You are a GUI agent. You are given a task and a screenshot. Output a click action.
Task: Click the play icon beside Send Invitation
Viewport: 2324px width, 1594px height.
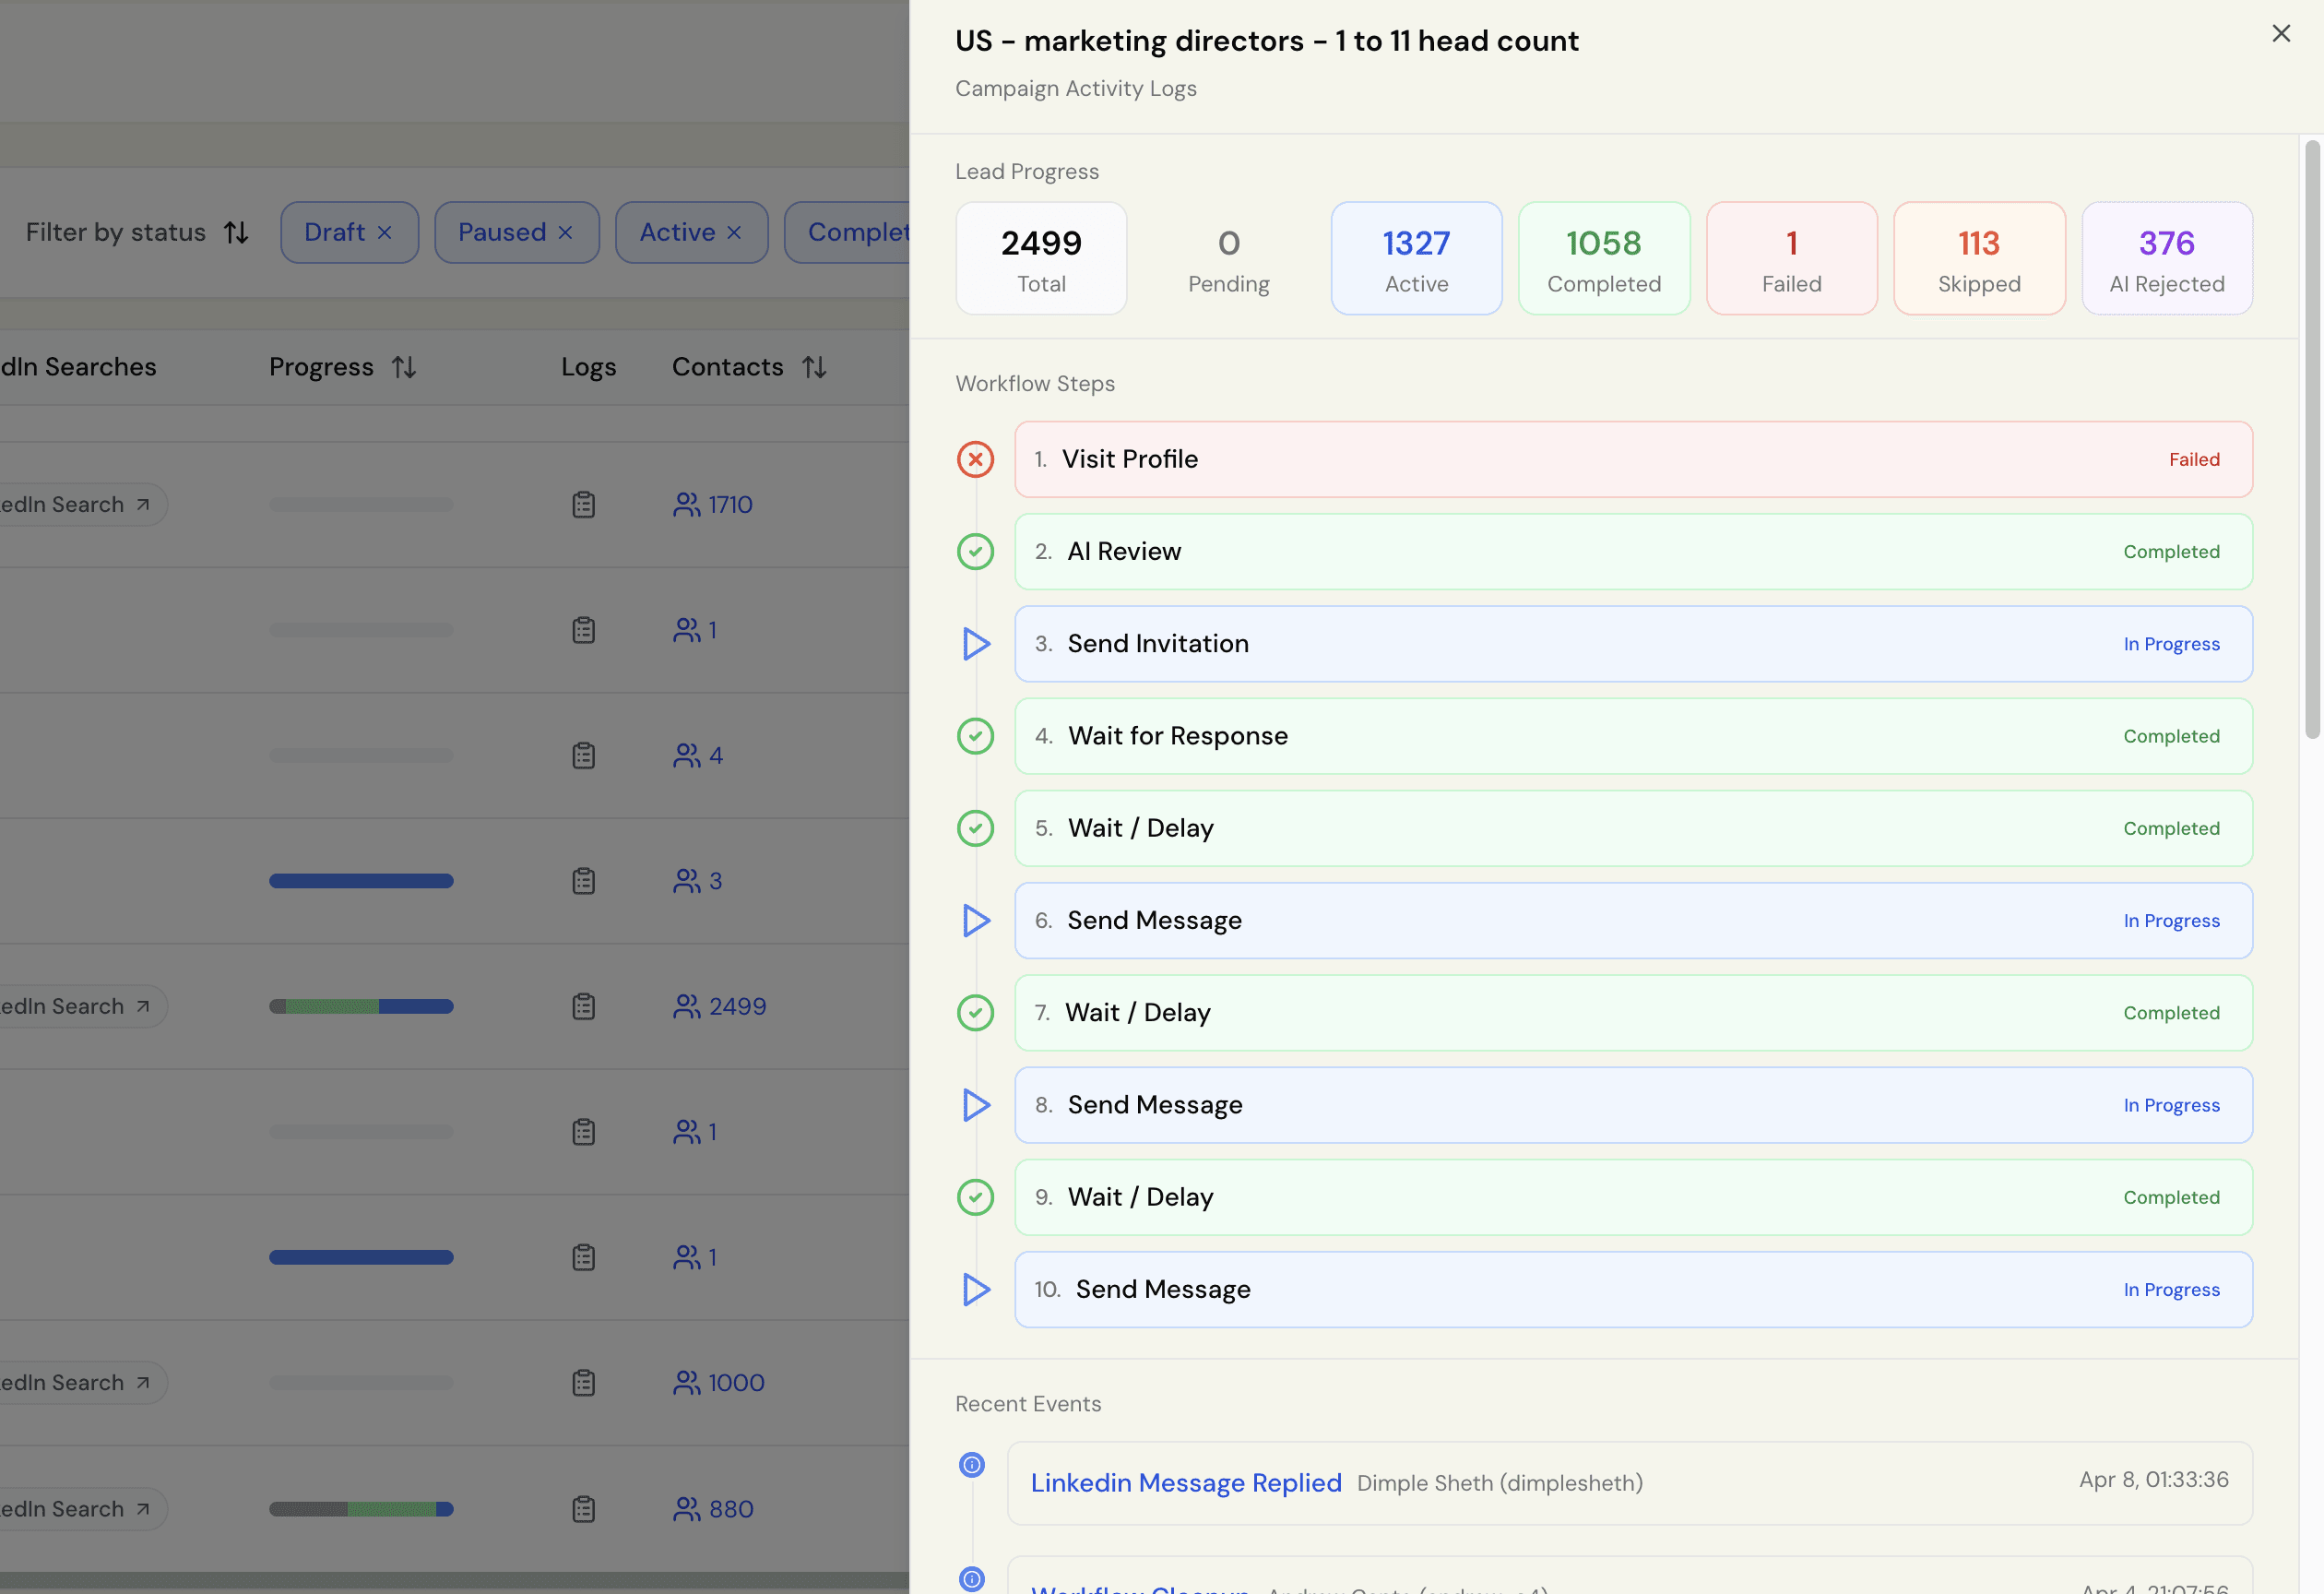(975, 644)
